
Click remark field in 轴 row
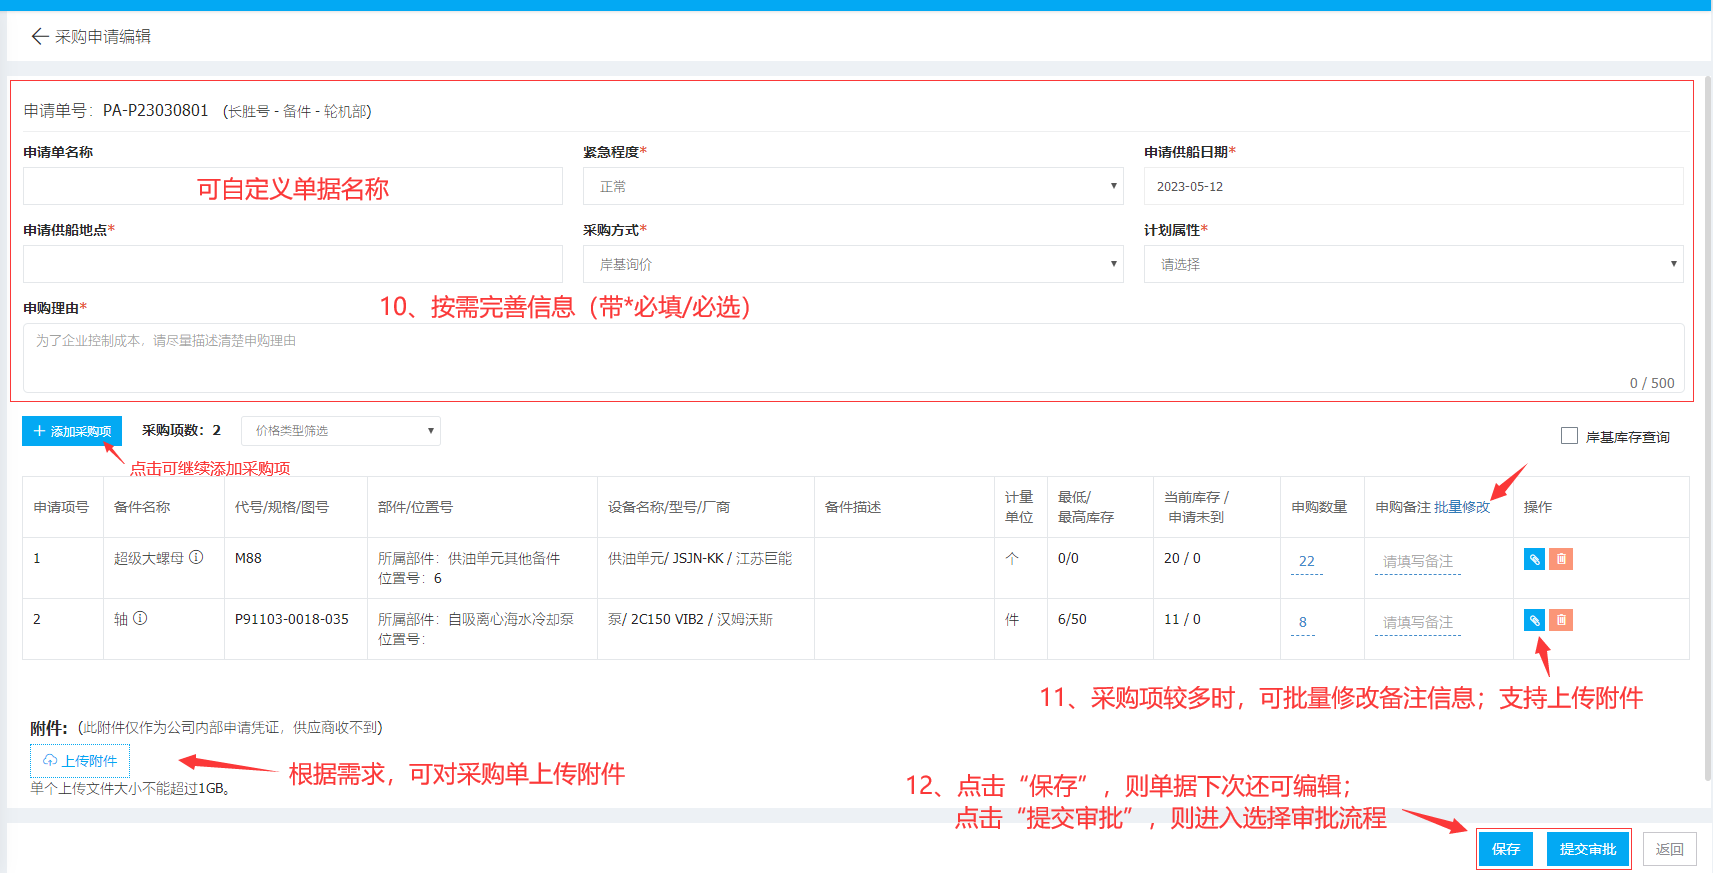click(x=1418, y=623)
